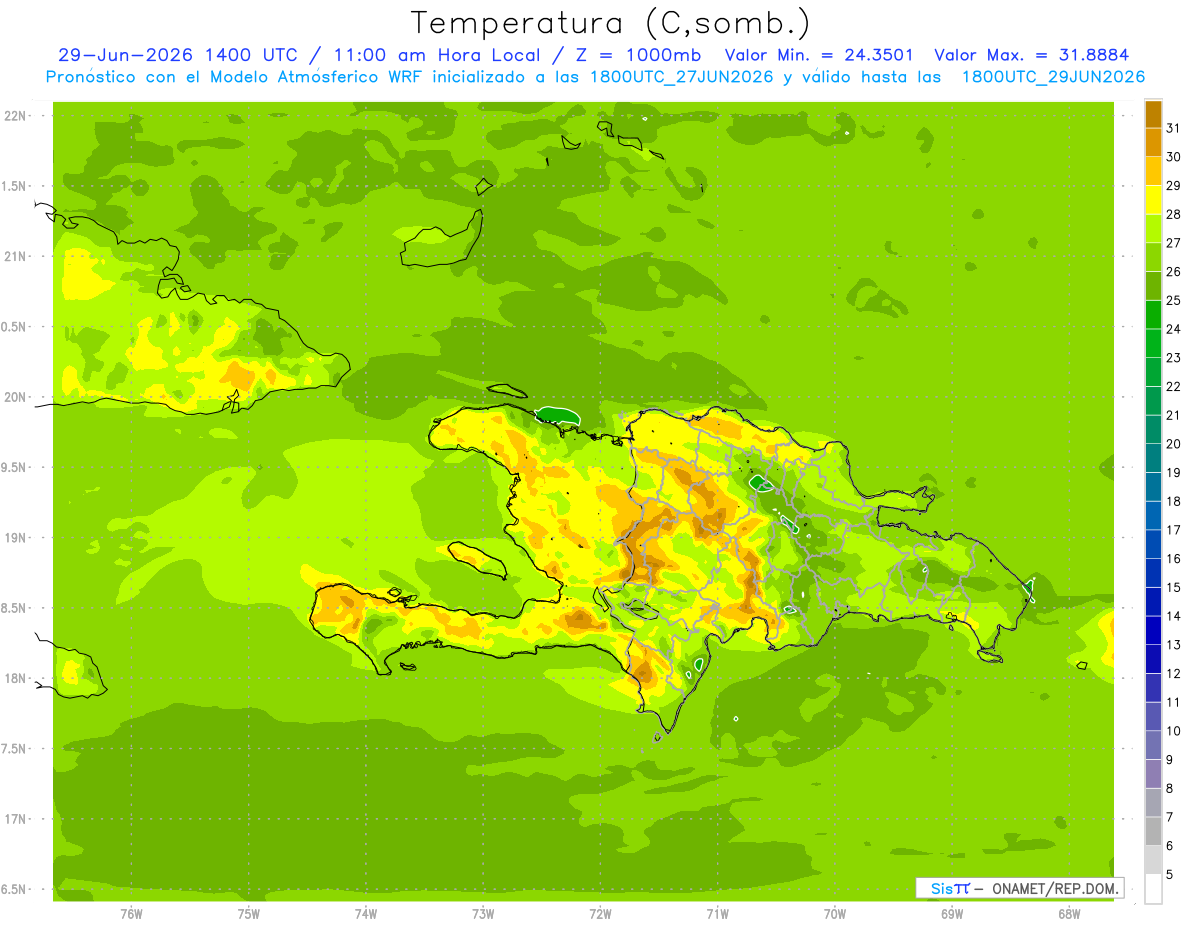This screenshot has height=927, width=1200.
Task: Select the teal legend segment between 19 and 20
Action: tap(1153, 459)
